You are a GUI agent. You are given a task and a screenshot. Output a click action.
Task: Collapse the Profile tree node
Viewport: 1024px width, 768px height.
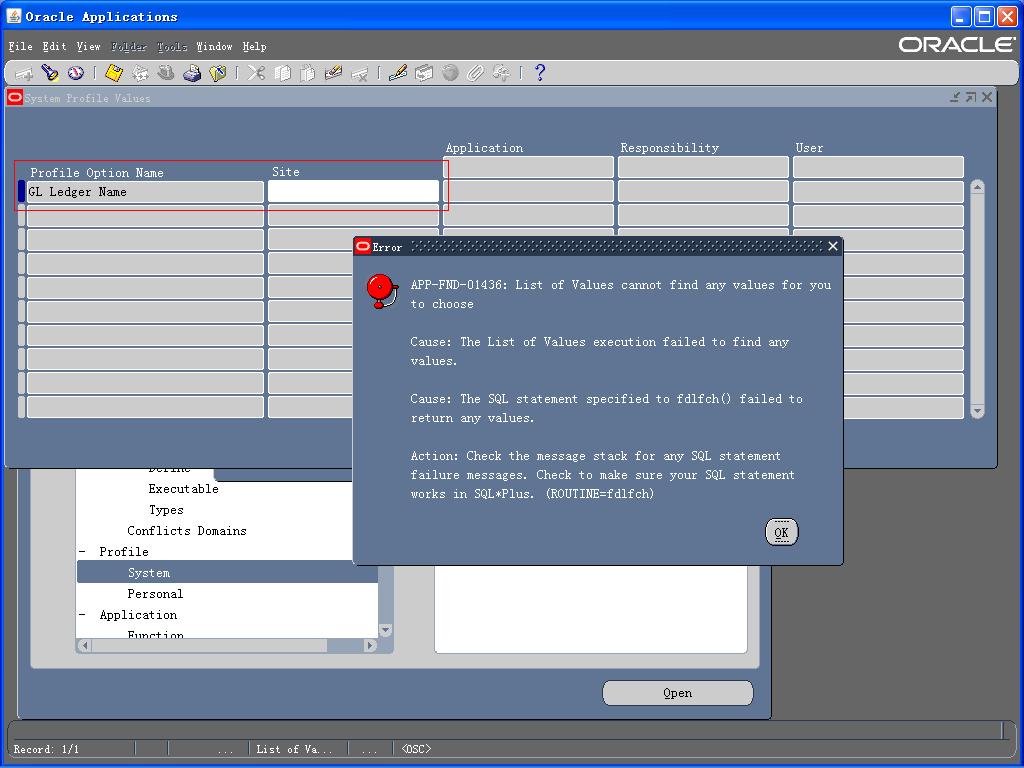pyautogui.click(x=83, y=552)
